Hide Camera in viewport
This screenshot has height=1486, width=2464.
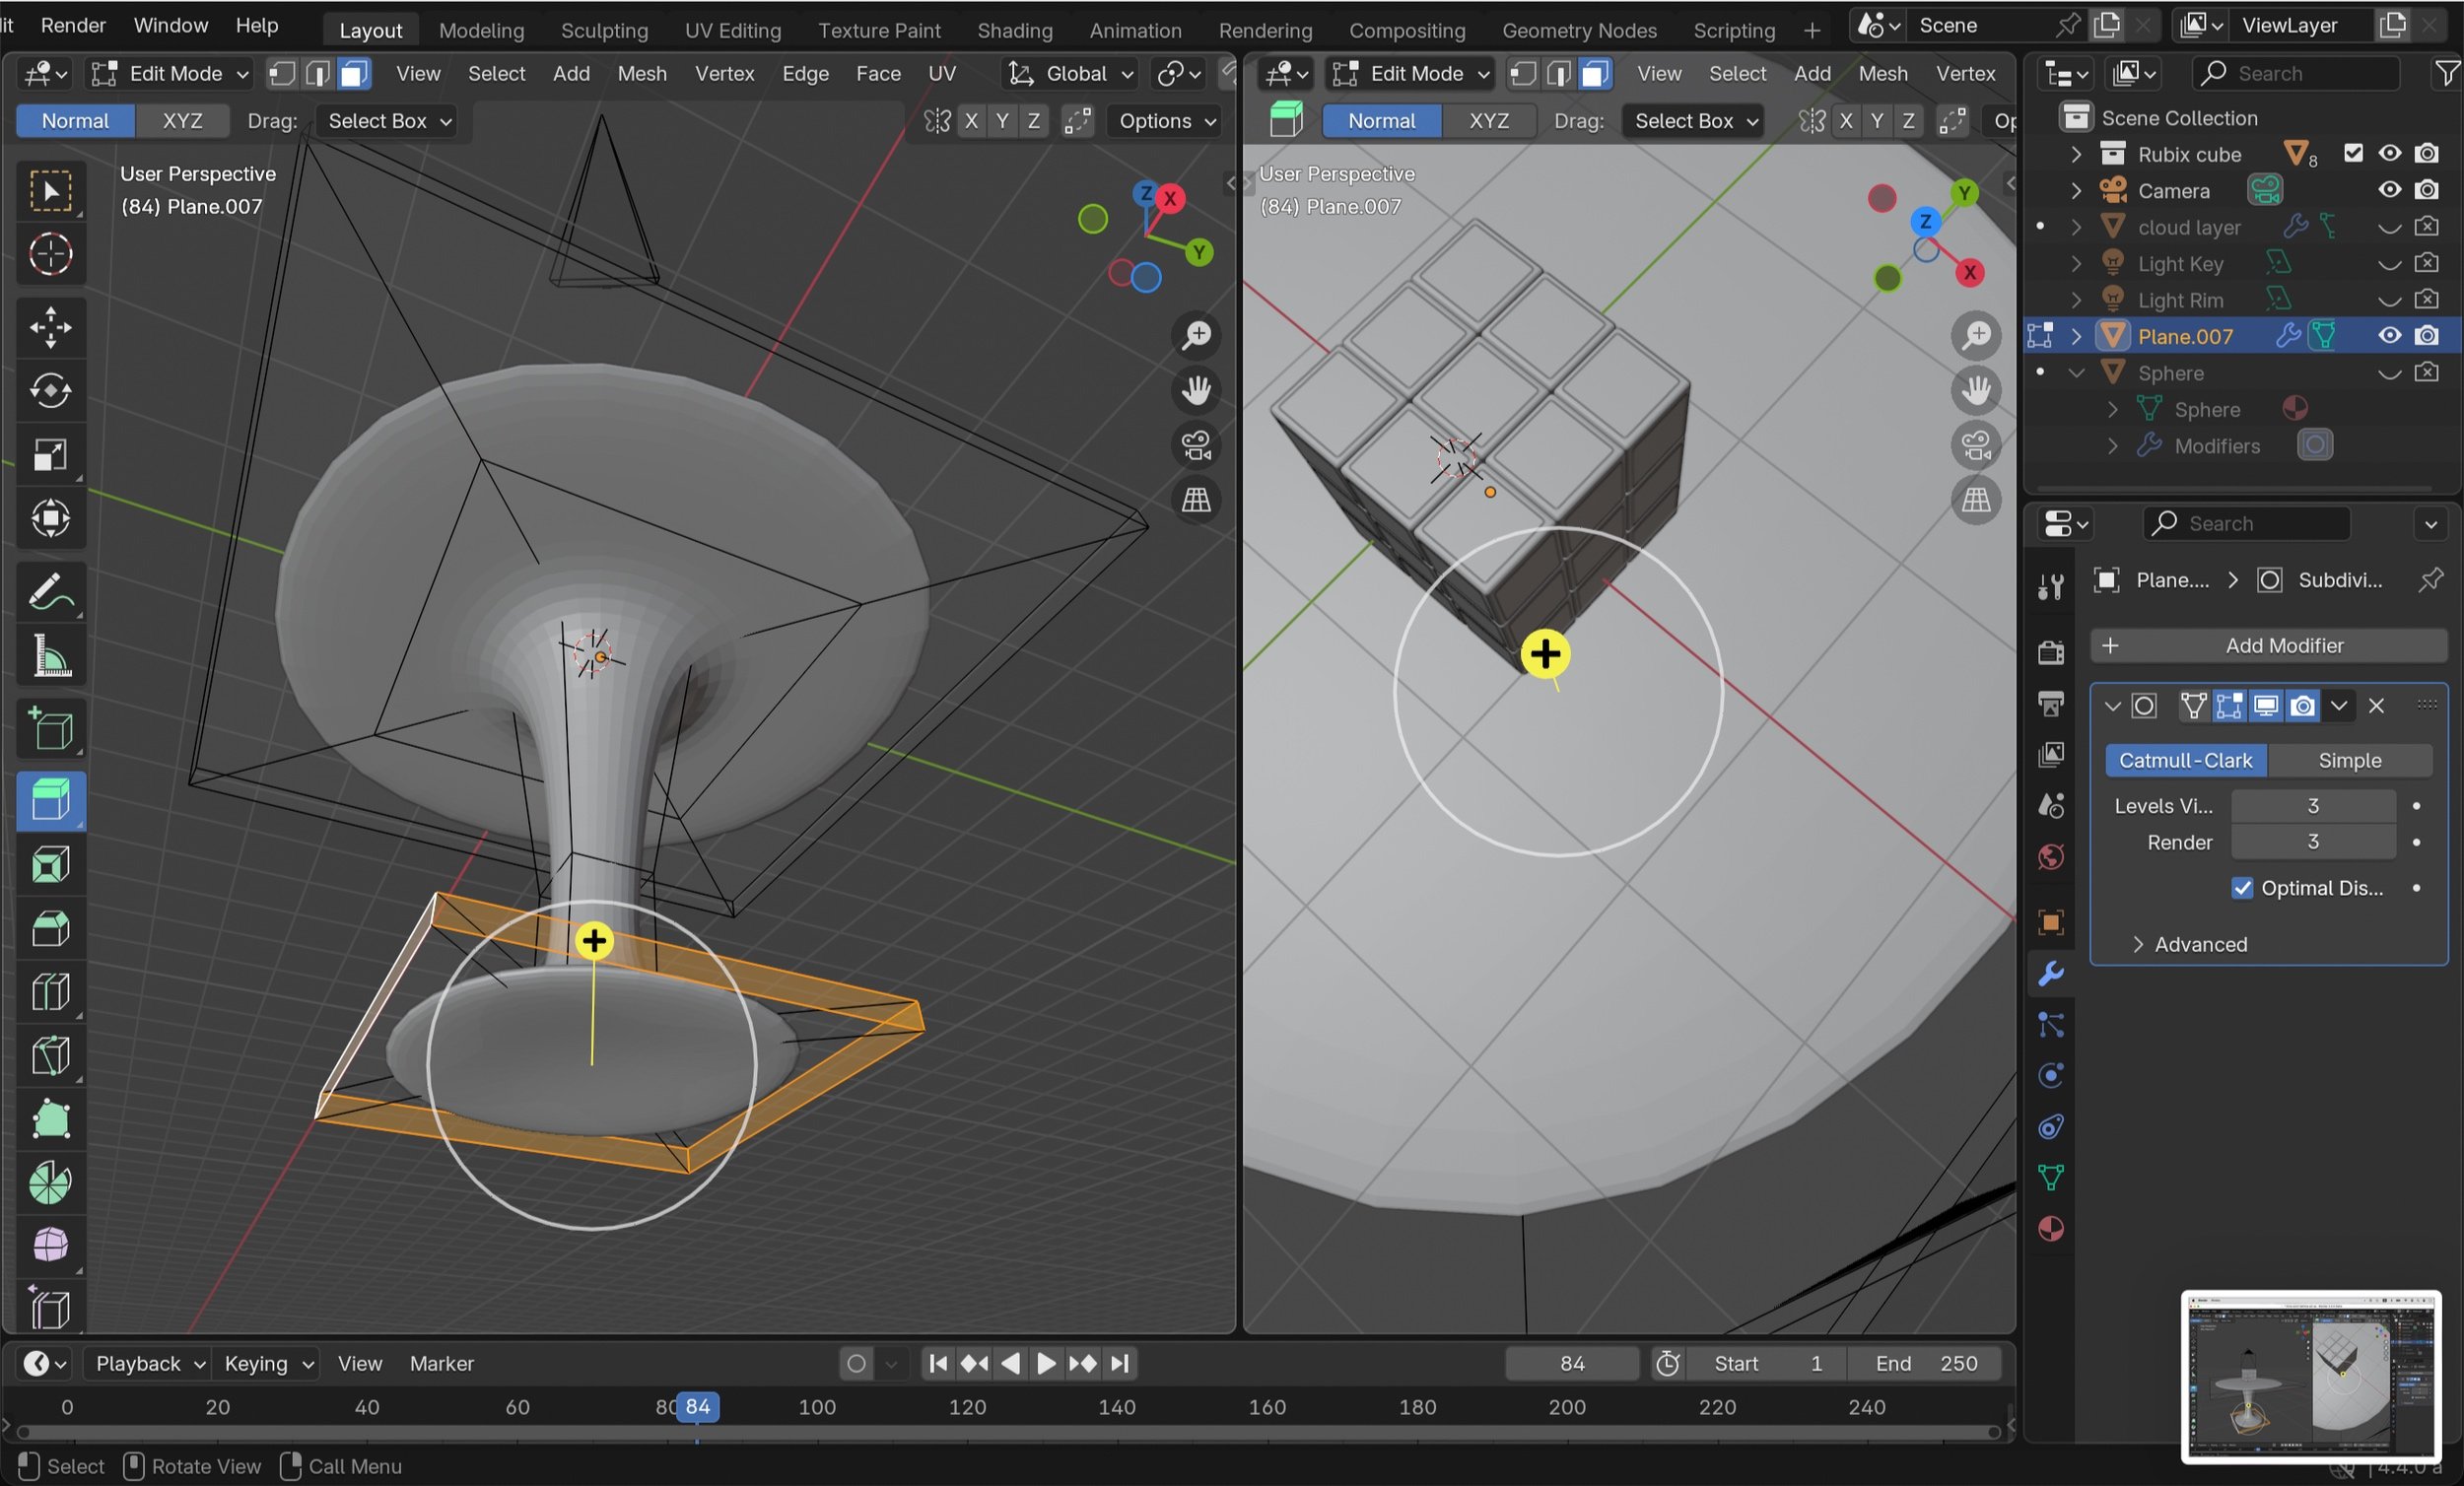coord(2389,190)
